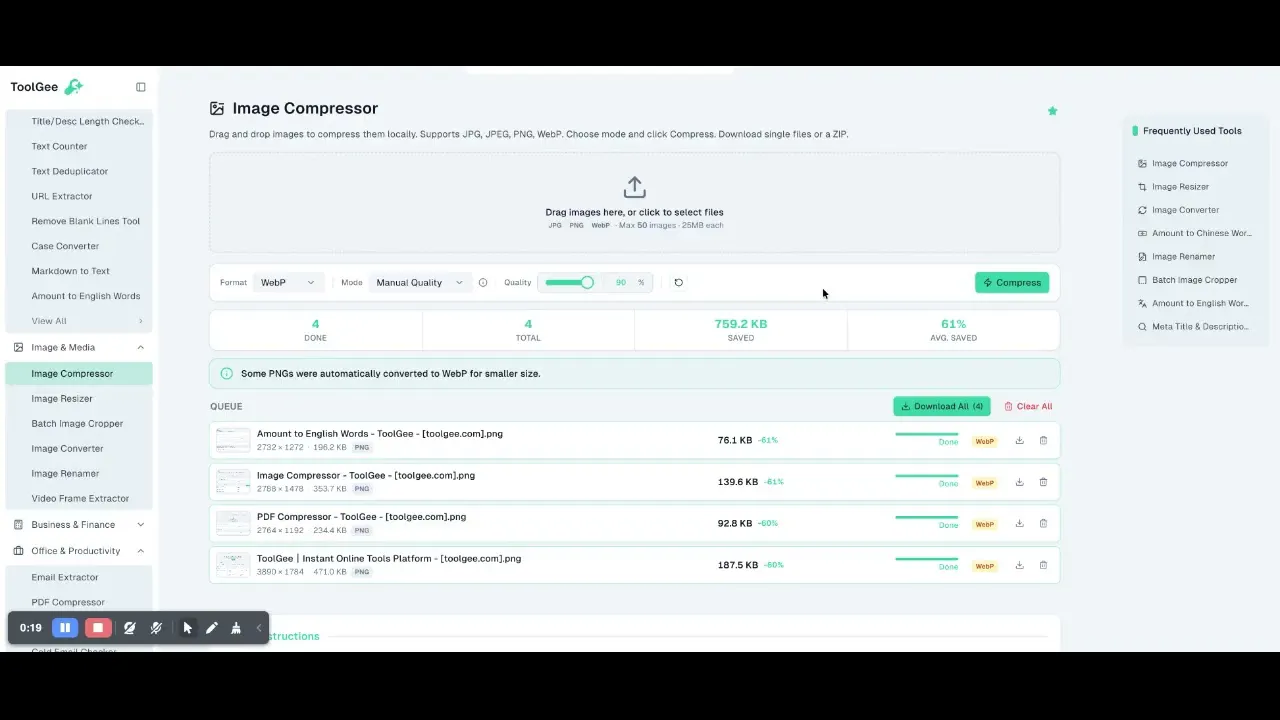The width and height of the screenshot is (1280, 720).
Task: Delete the Instant Online Tools Platform row
Action: click(x=1043, y=565)
